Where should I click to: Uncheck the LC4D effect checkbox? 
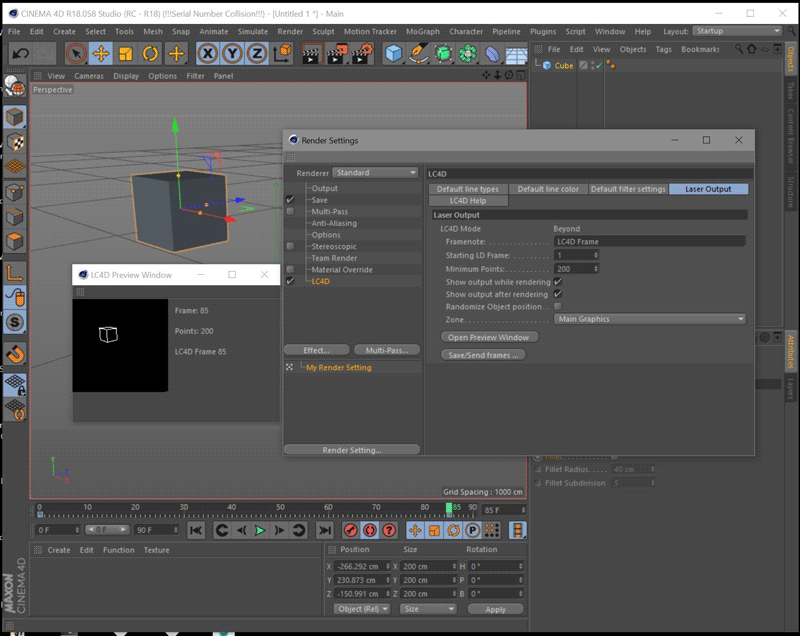pos(290,281)
